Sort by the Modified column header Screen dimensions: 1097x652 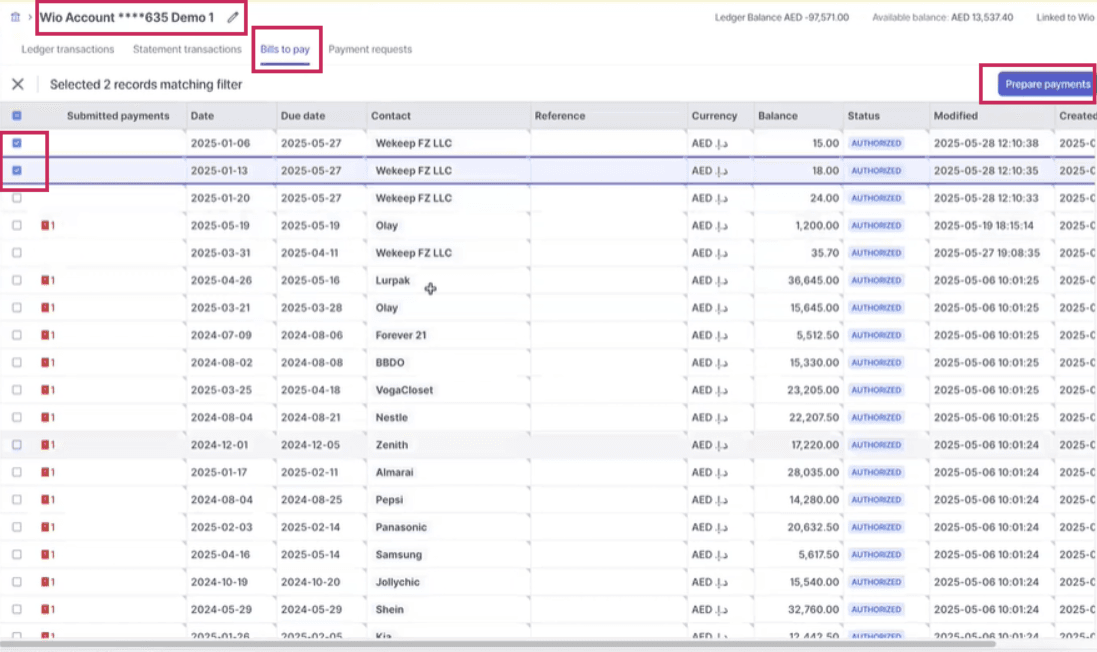tap(955, 115)
